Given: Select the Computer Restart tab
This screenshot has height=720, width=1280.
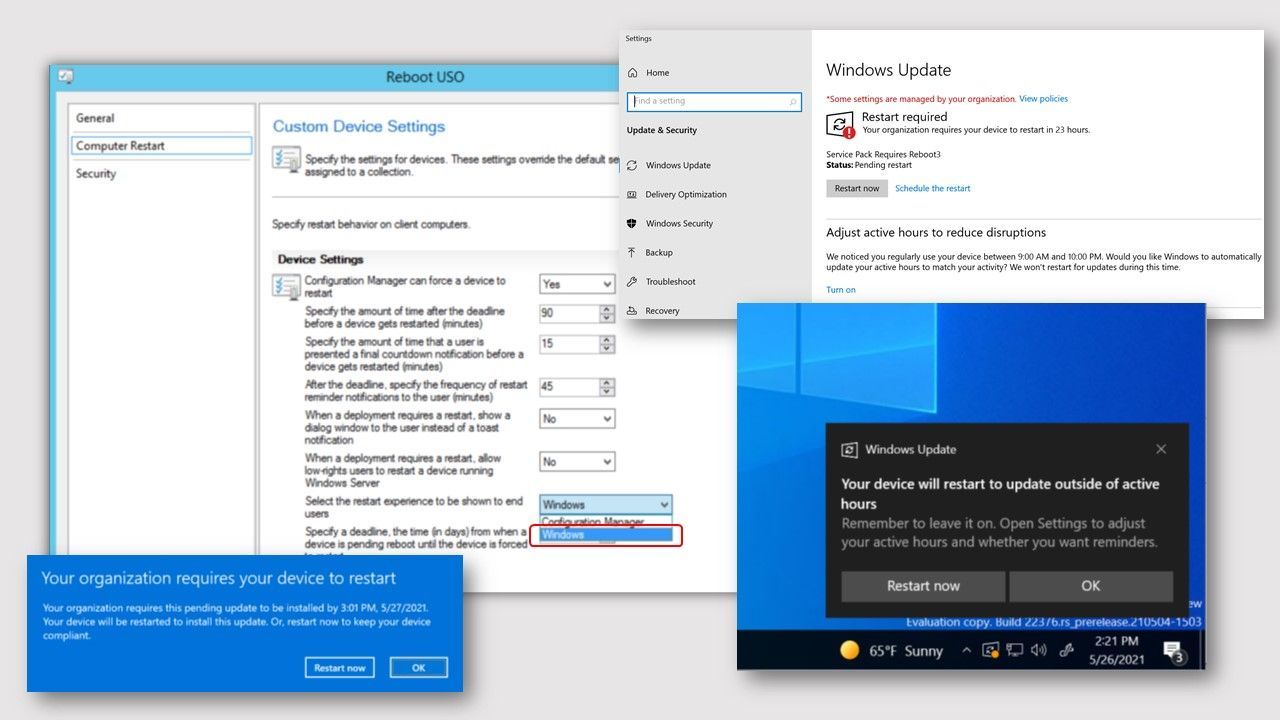Looking at the screenshot, I should click(162, 146).
